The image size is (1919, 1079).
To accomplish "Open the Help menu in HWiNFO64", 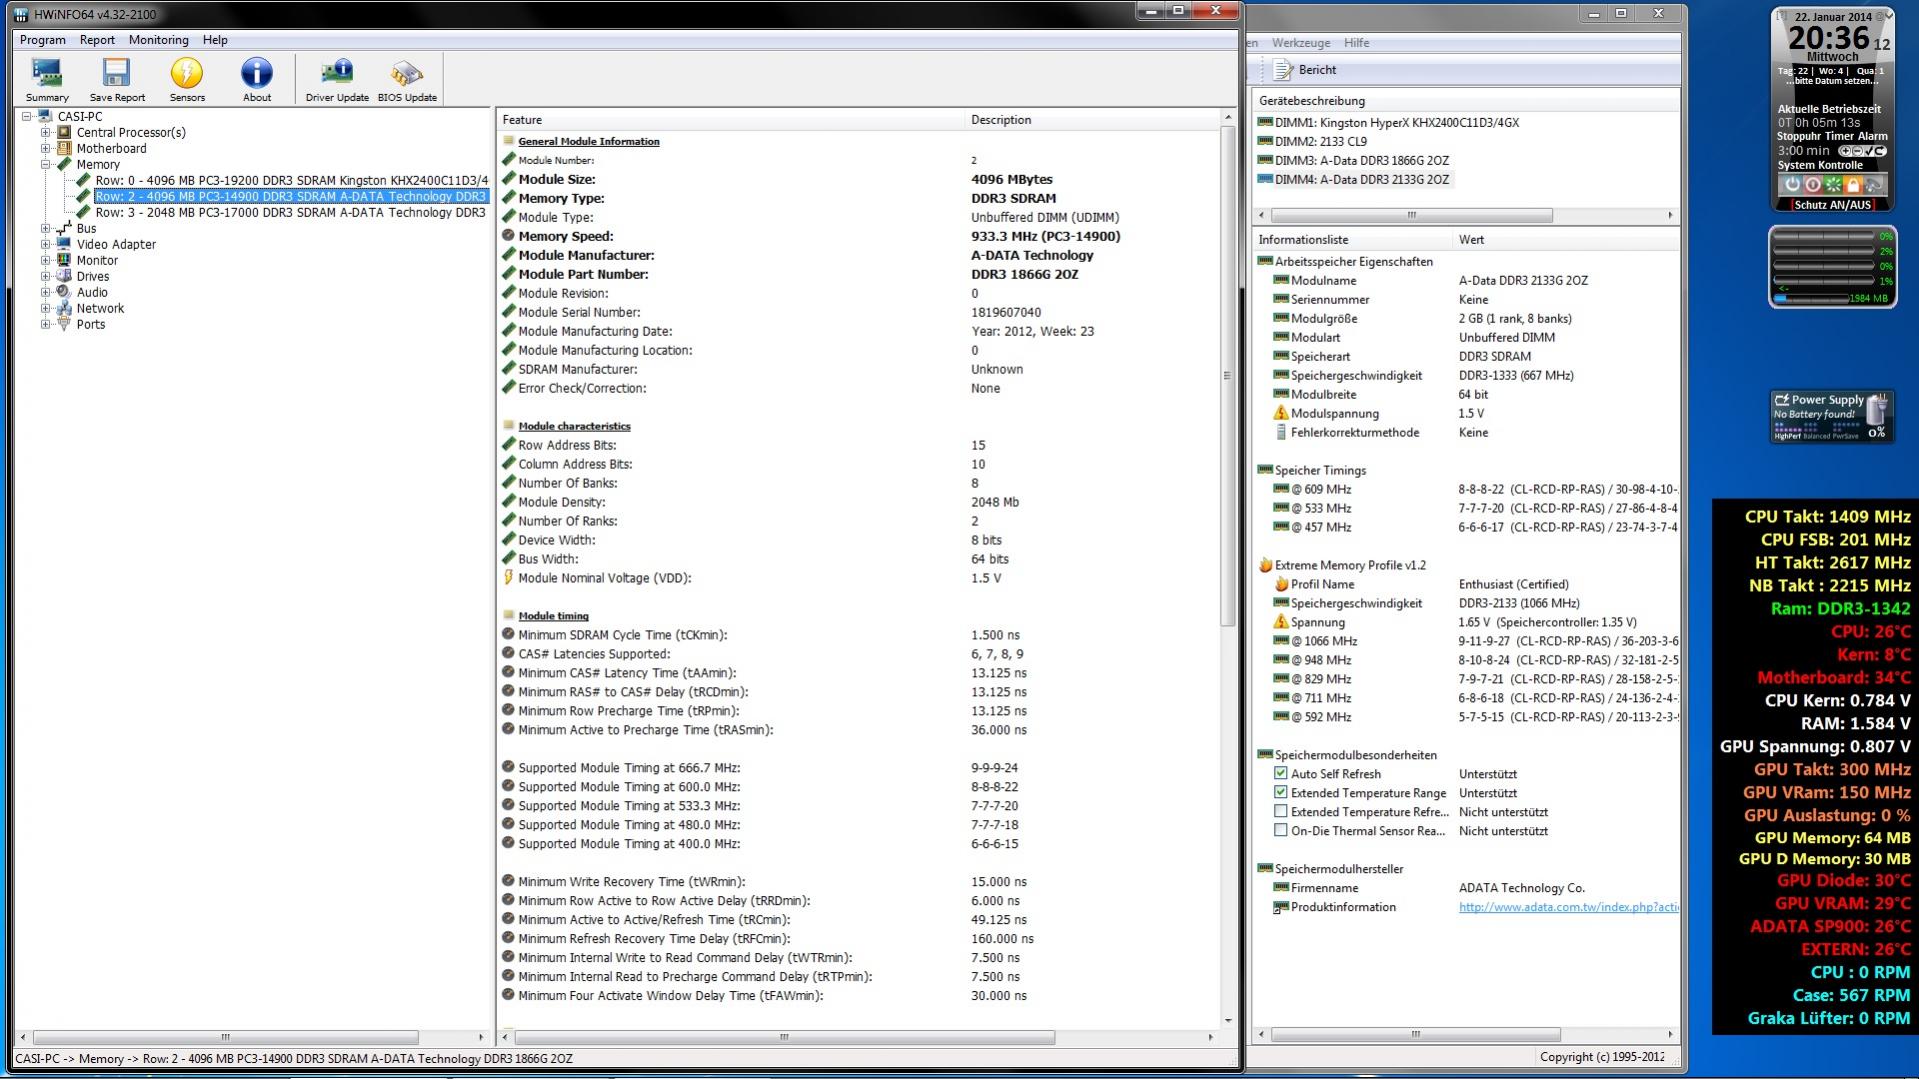I will point(215,40).
